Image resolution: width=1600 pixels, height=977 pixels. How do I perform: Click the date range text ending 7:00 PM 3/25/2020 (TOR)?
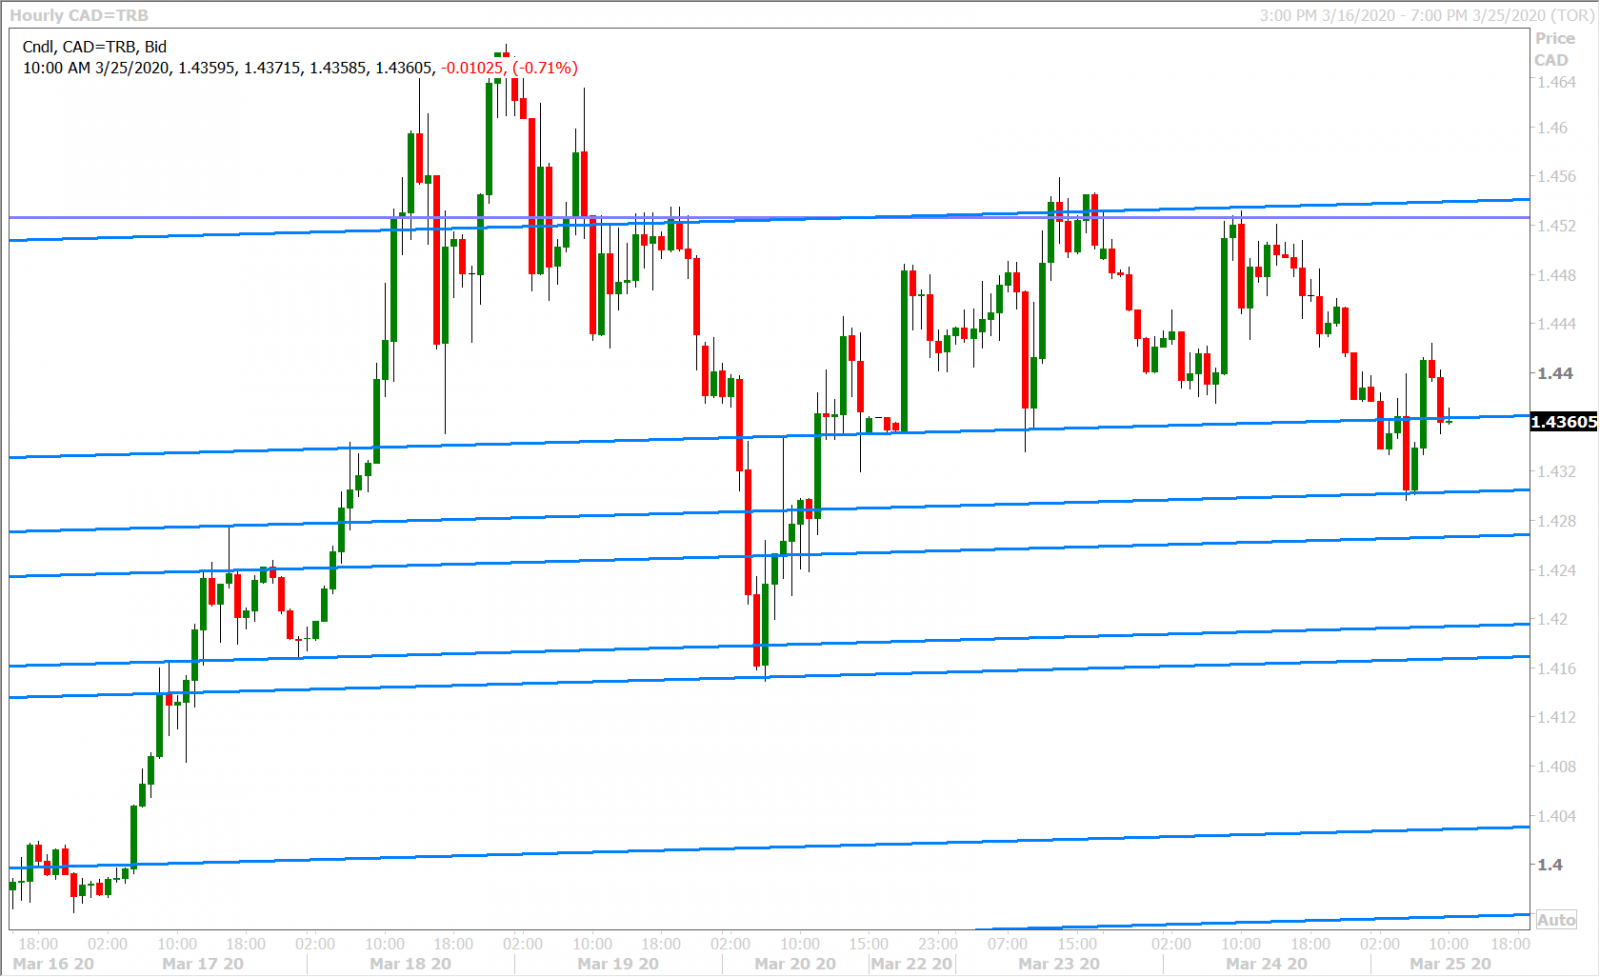coord(1427,15)
